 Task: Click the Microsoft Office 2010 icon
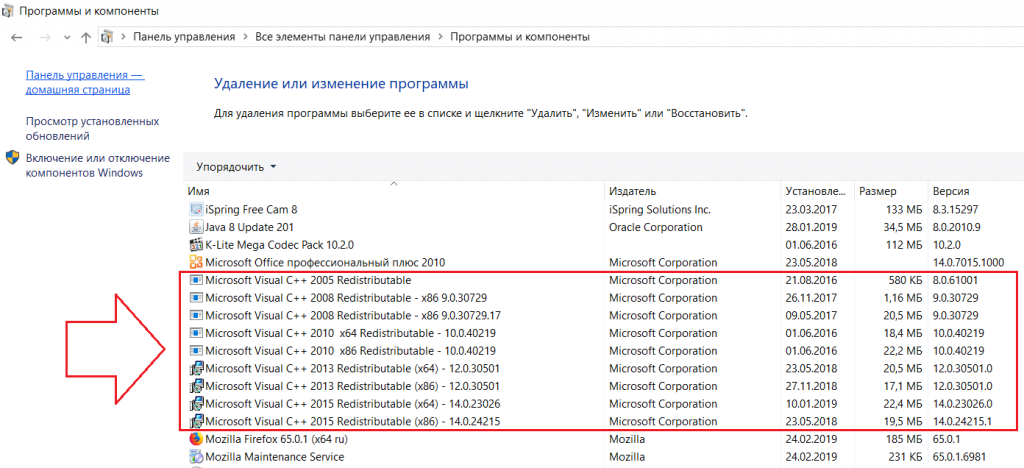(x=196, y=262)
